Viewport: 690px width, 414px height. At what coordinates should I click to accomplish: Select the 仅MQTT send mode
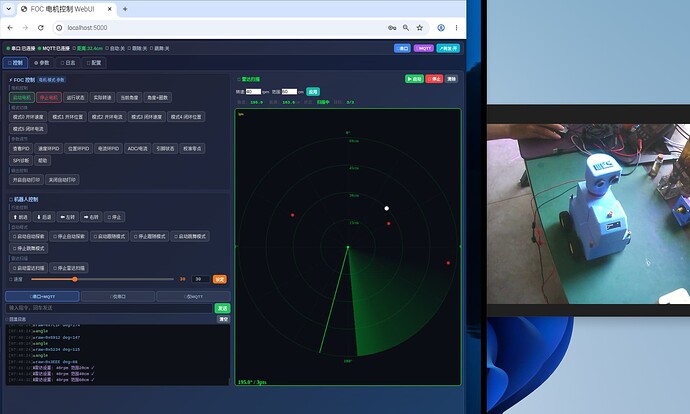click(x=193, y=297)
